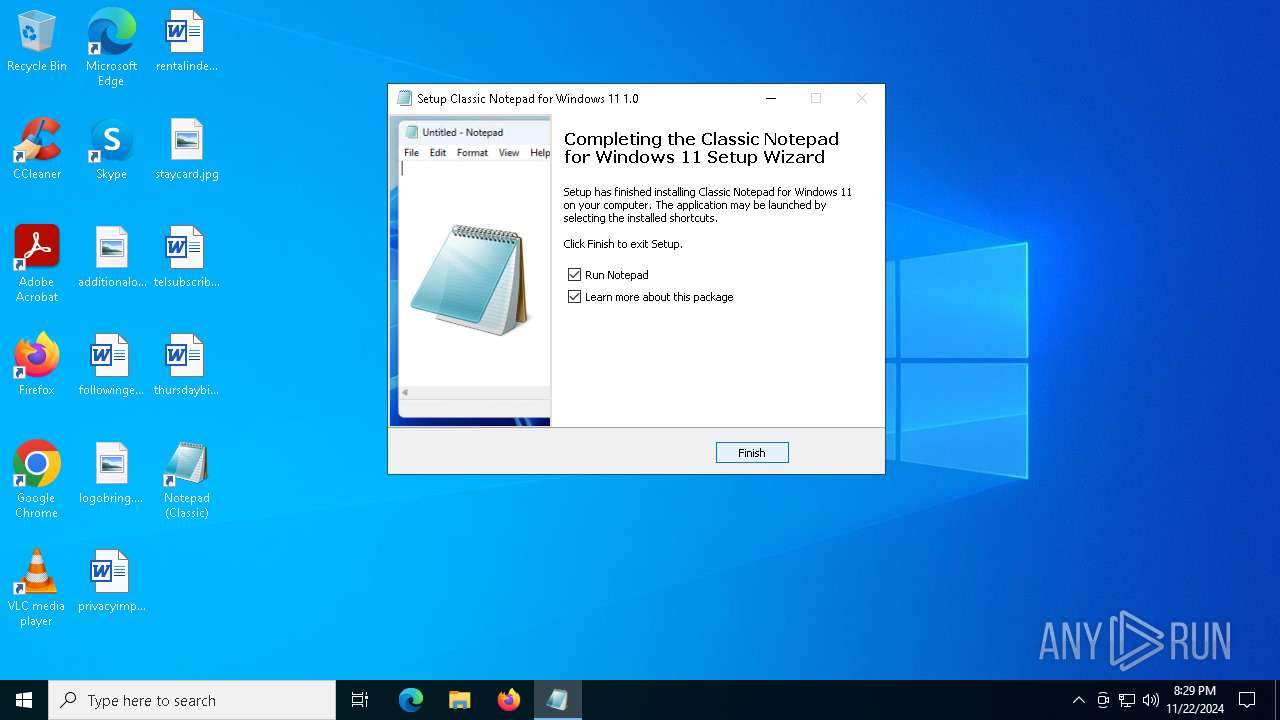Launch Edge from the taskbar
This screenshot has width=1280, height=720.
[x=411, y=700]
